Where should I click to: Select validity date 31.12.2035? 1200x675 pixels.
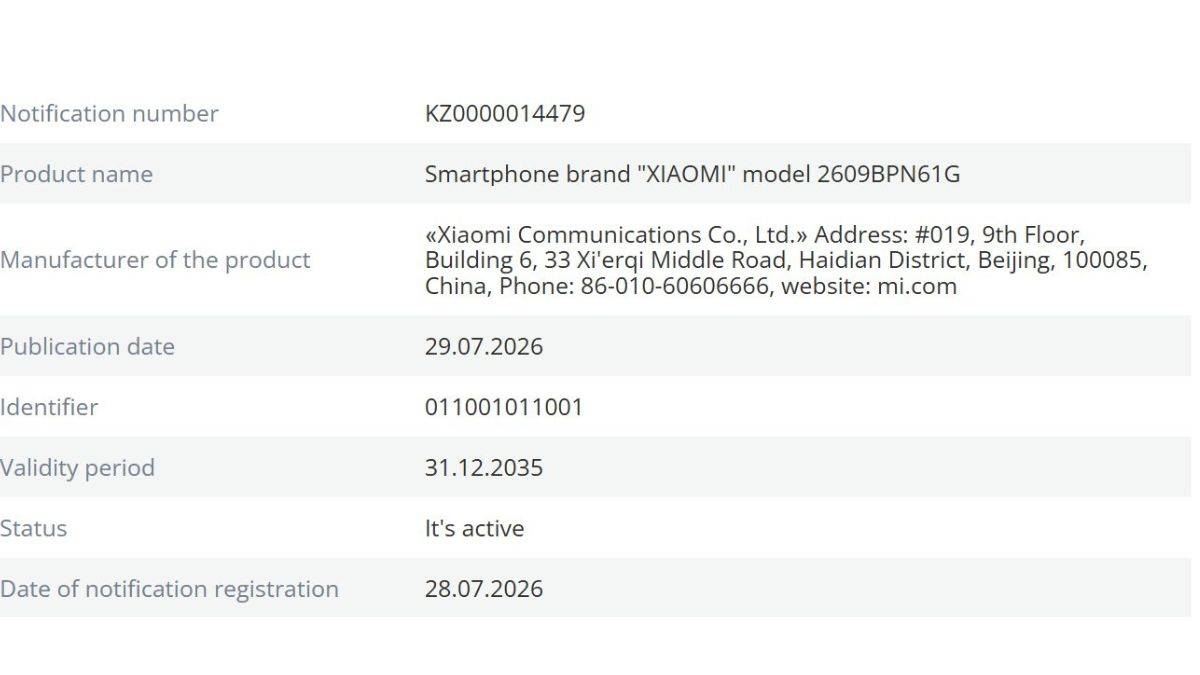click(484, 468)
